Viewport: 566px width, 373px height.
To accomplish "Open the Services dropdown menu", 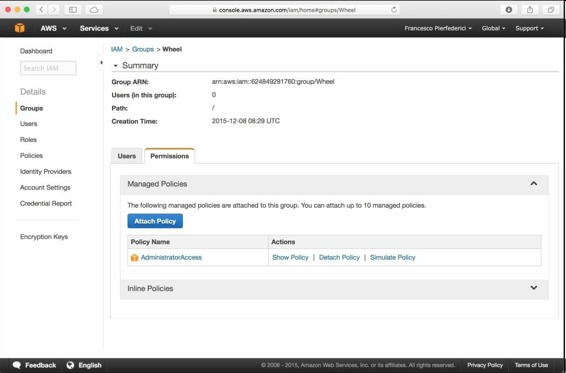I will coord(99,28).
